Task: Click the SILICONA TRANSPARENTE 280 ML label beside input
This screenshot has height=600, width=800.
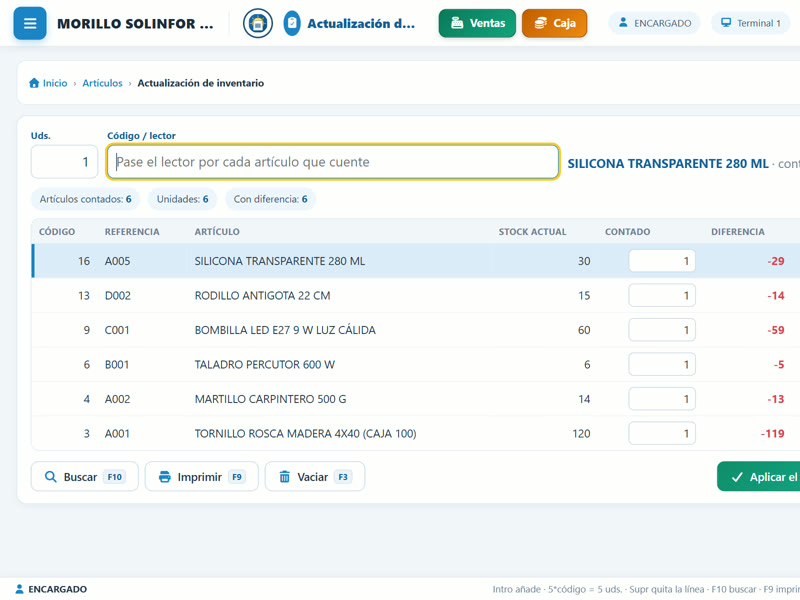Action: tap(668, 164)
